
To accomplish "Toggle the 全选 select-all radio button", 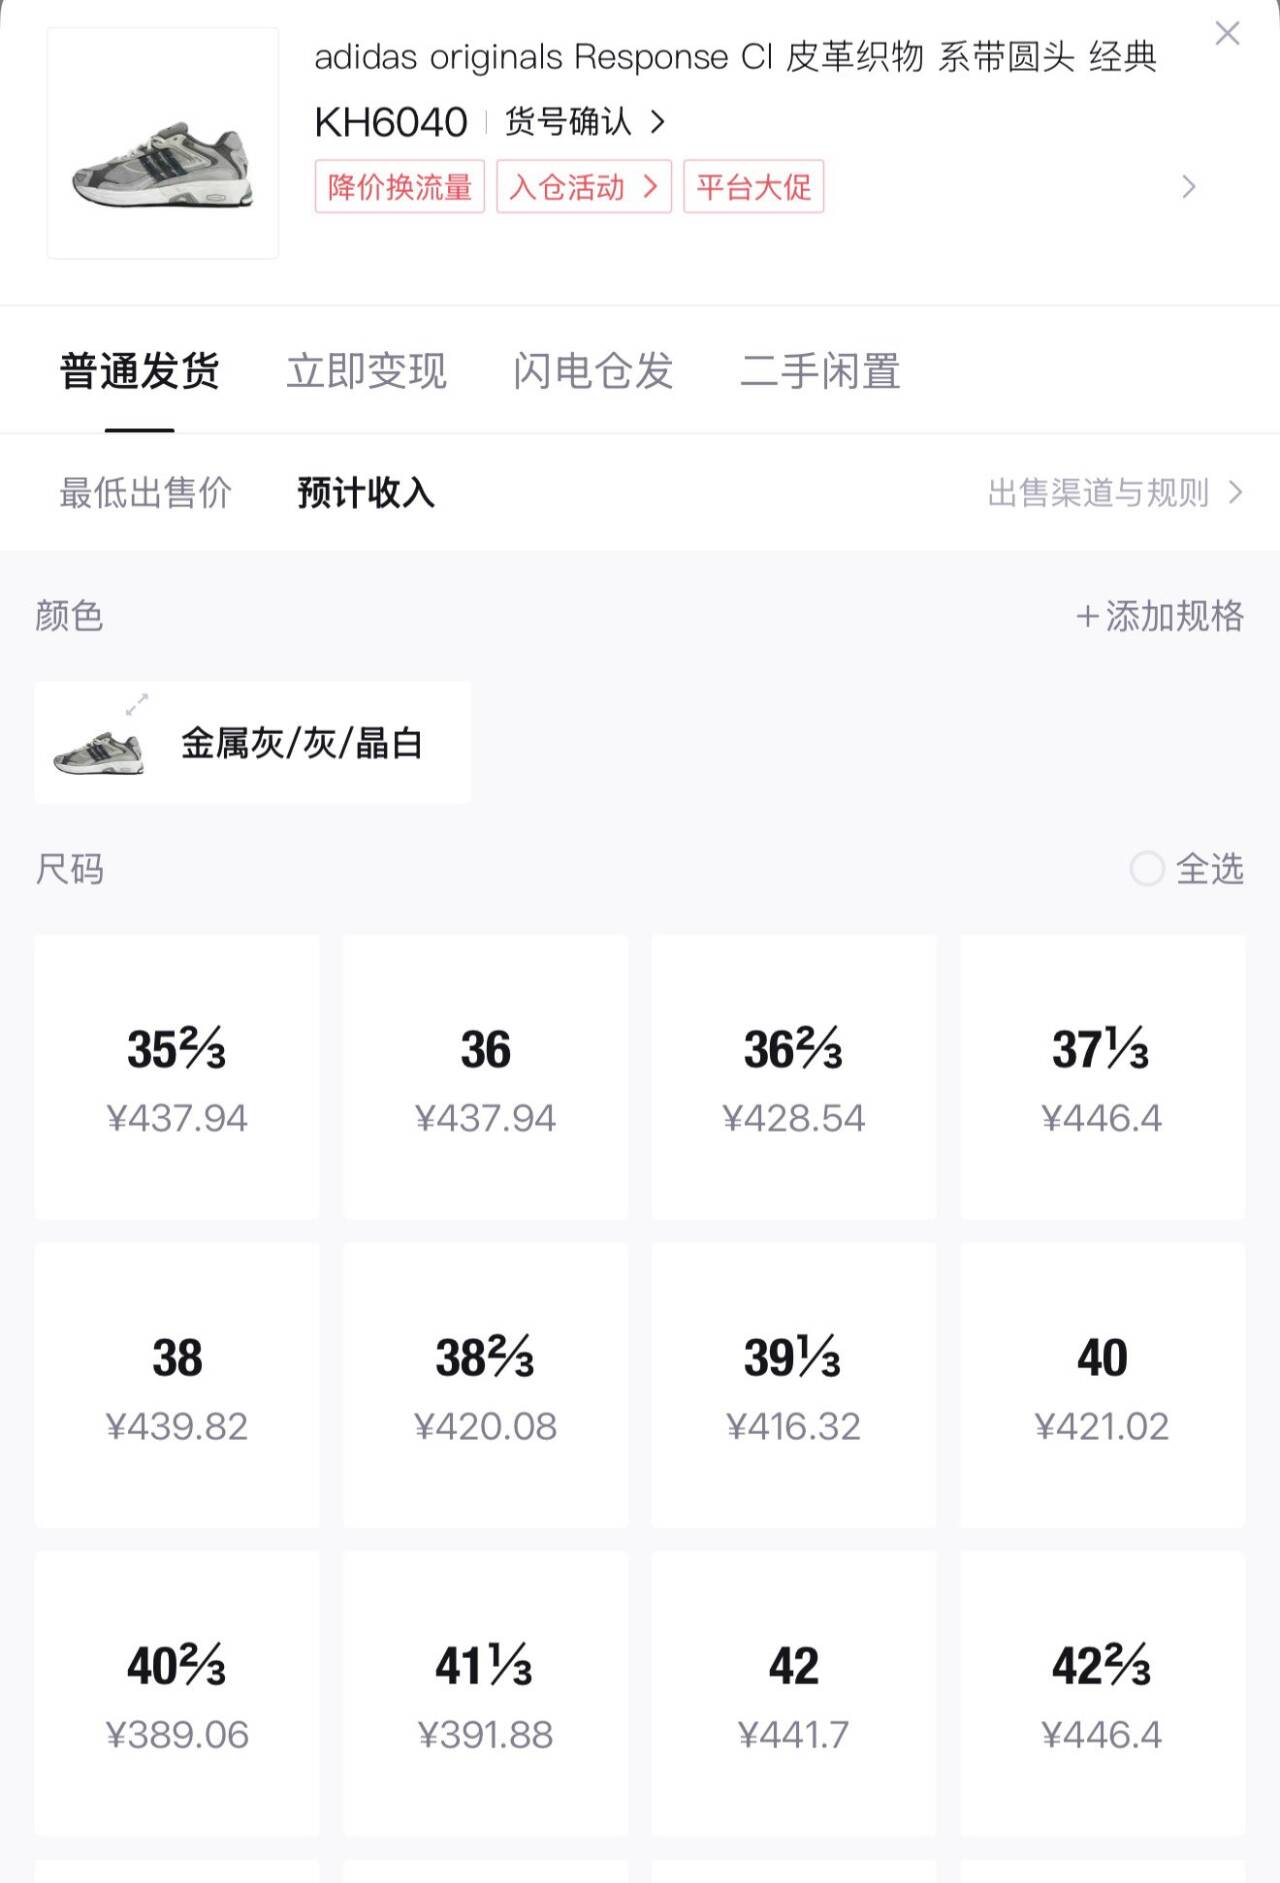I will pyautogui.click(x=1147, y=868).
